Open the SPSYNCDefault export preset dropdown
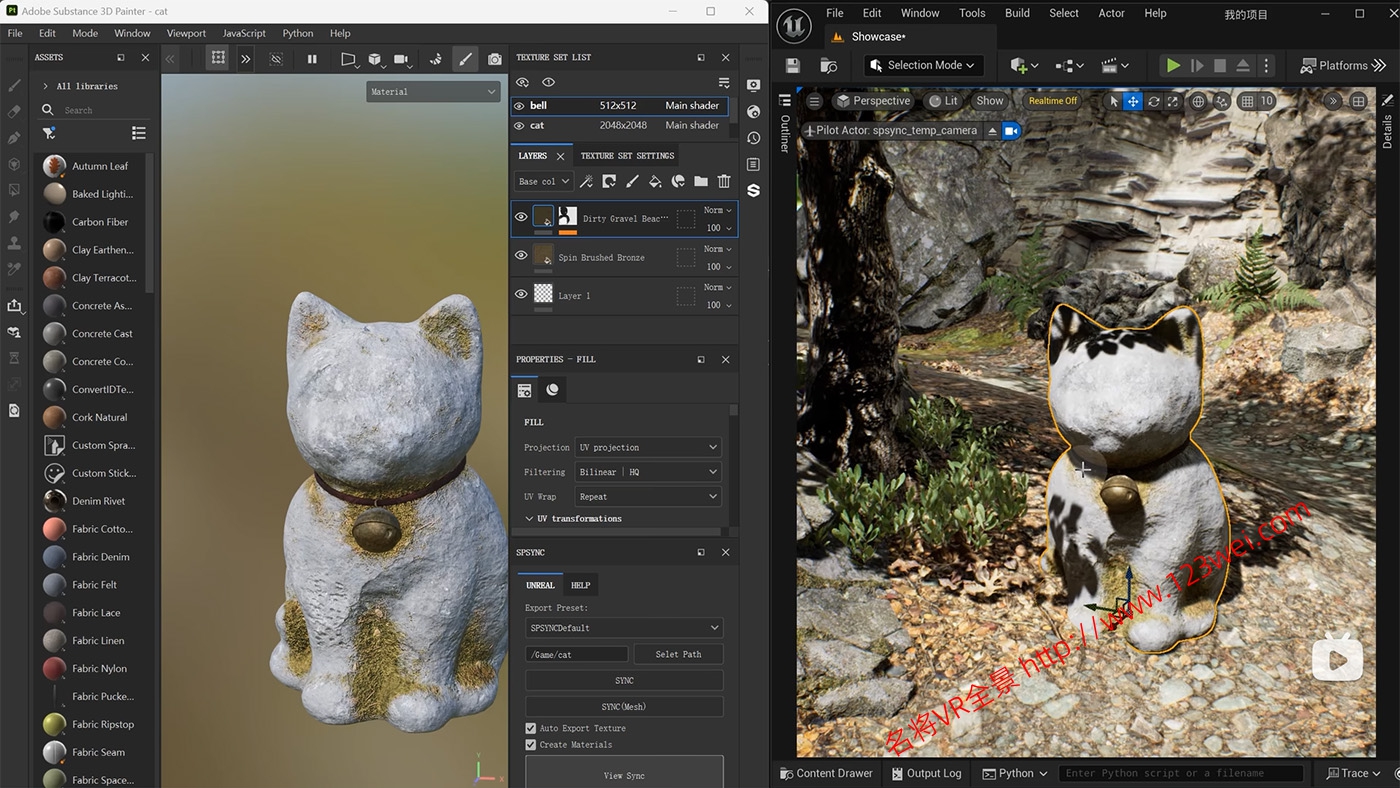Viewport: 1400px width, 788px height. [623, 628]
